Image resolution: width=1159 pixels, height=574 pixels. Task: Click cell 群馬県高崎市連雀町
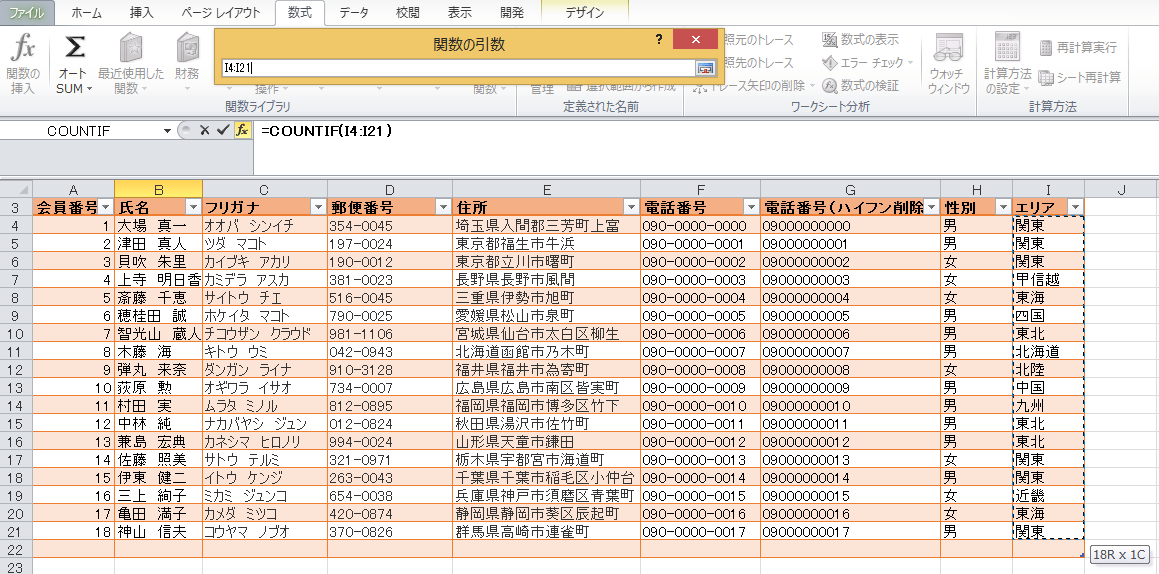coord(546,531)
